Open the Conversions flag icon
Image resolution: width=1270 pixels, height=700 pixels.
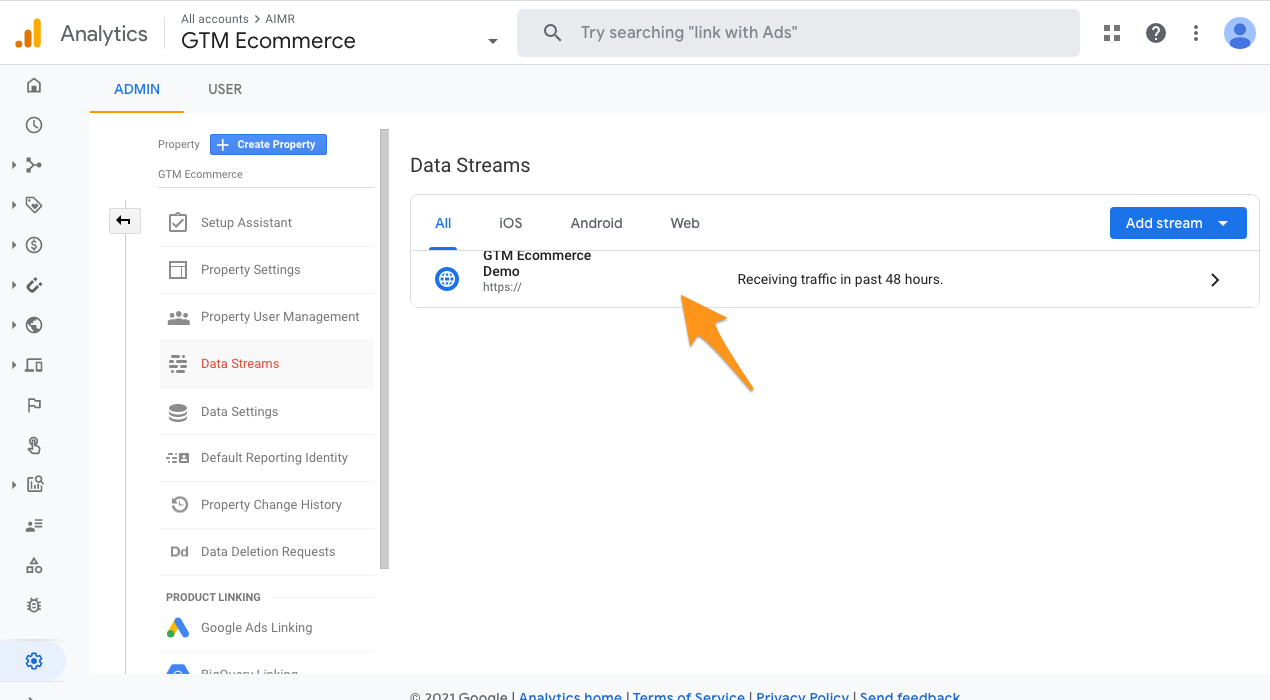point(34,405)
